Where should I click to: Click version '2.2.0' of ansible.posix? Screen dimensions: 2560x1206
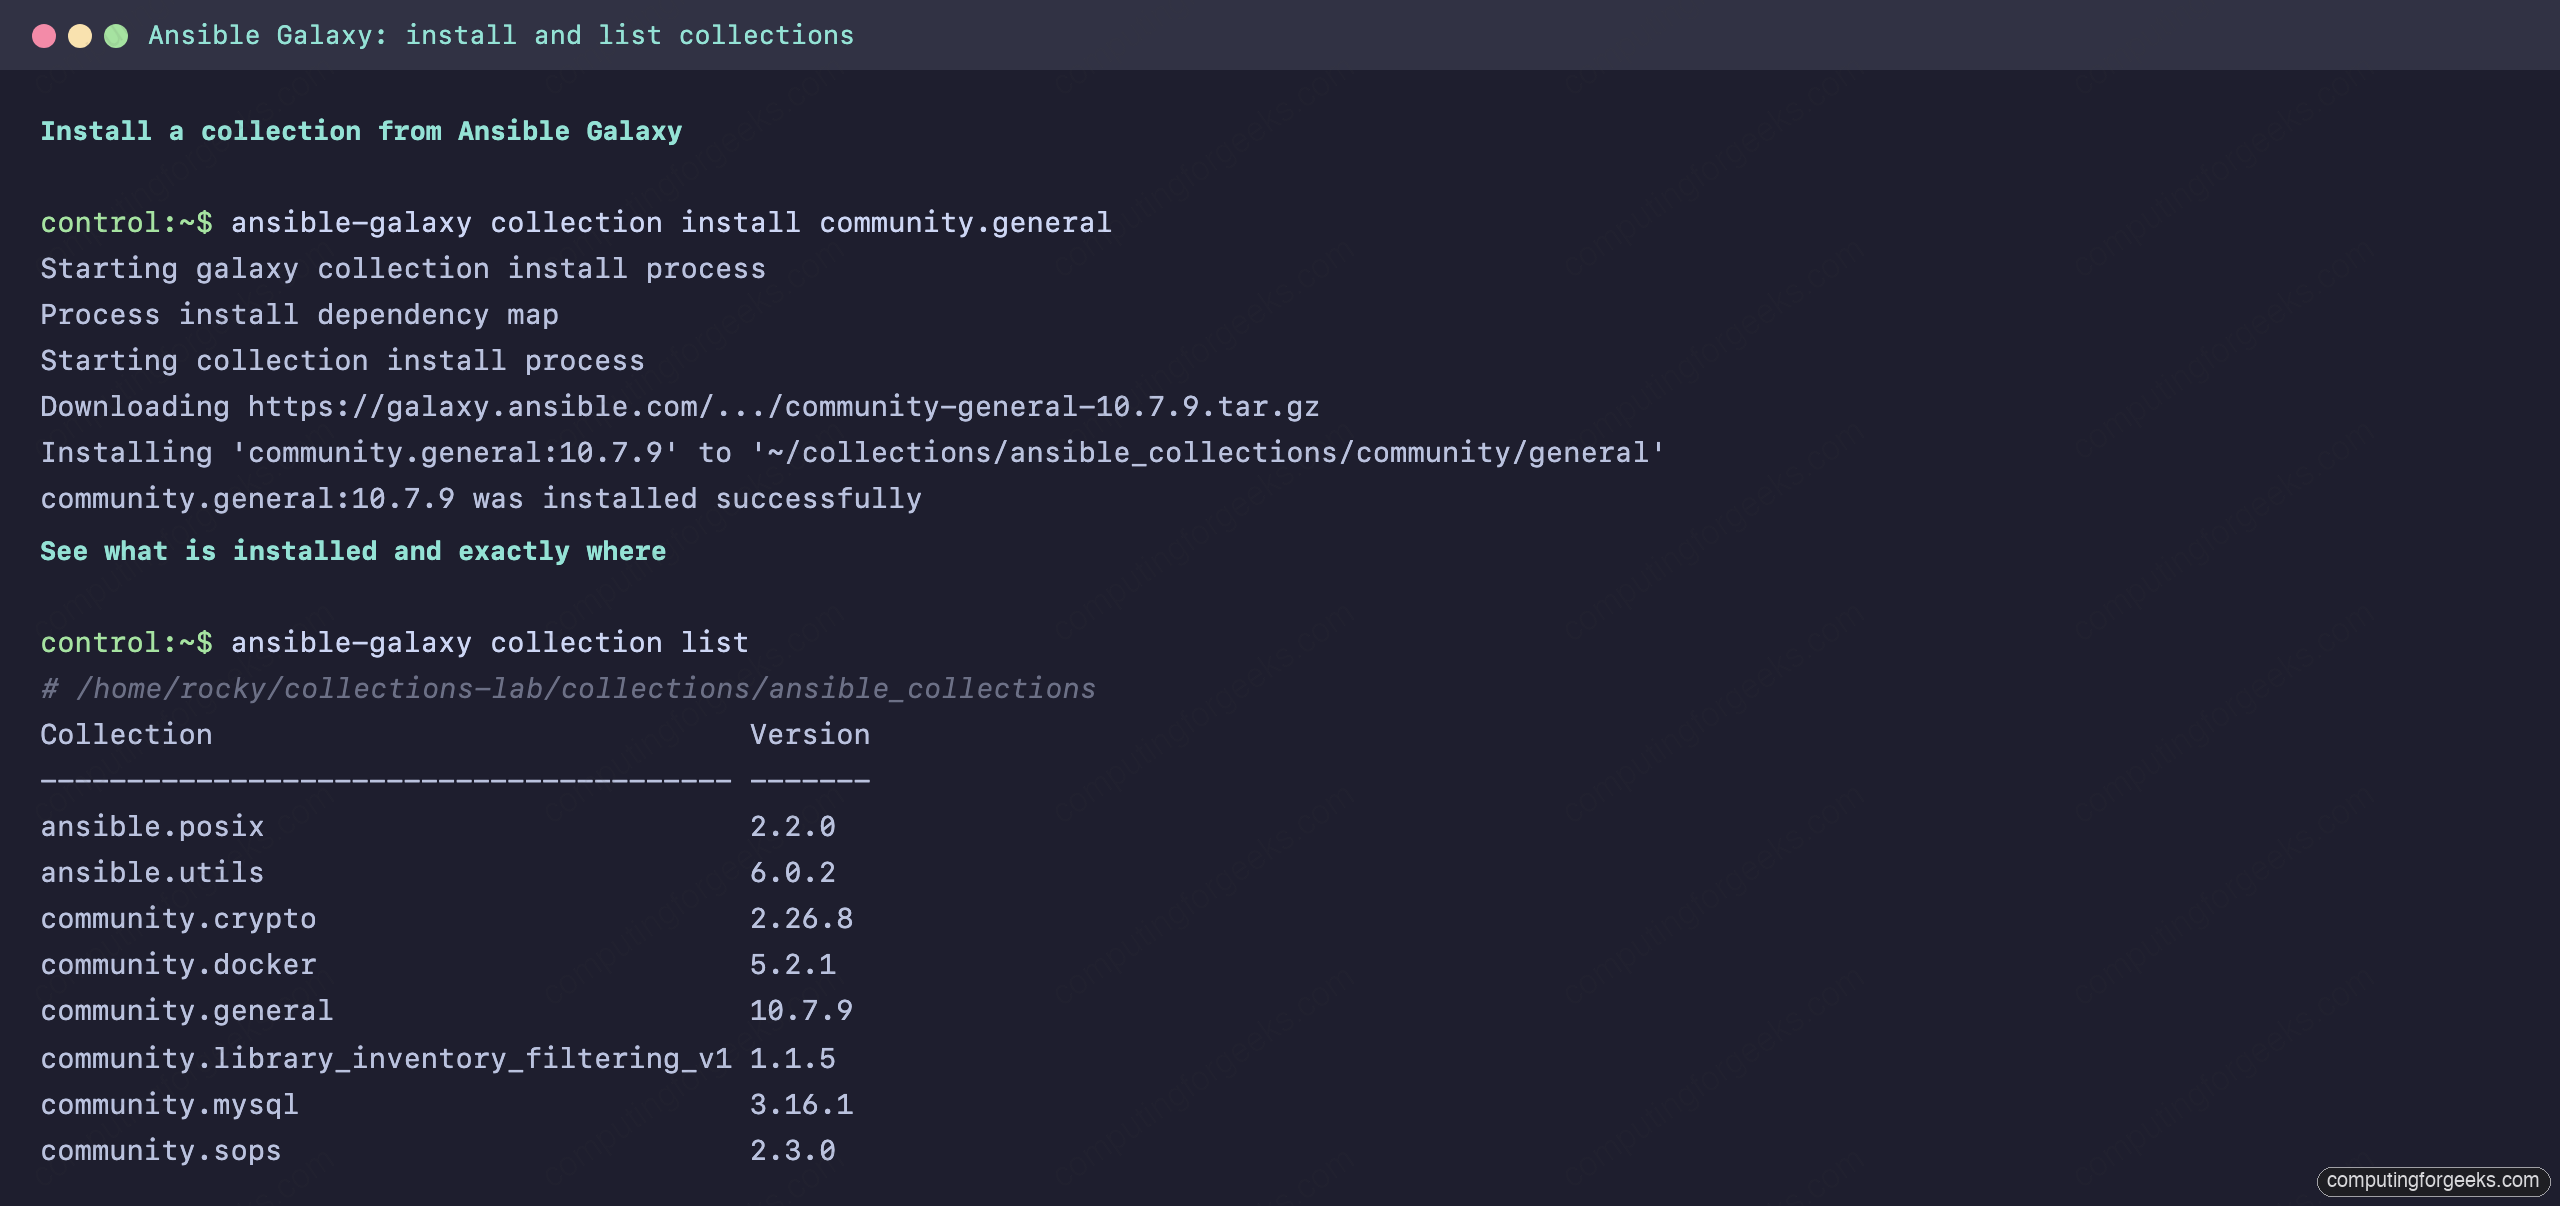793,827
